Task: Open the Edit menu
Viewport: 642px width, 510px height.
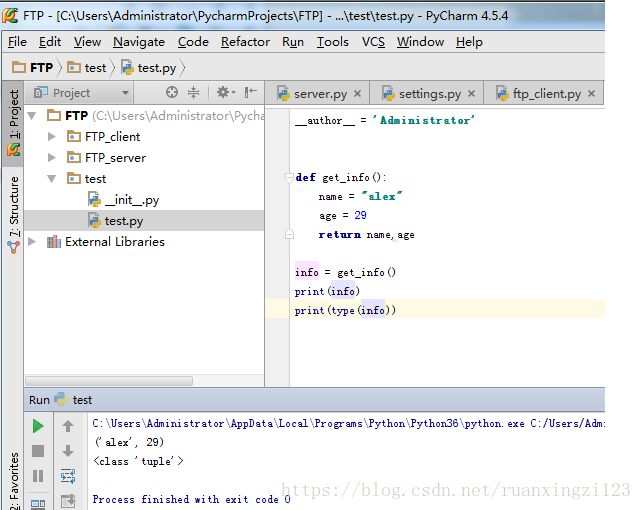Action: pyautogui.click(x=50, y=42)
